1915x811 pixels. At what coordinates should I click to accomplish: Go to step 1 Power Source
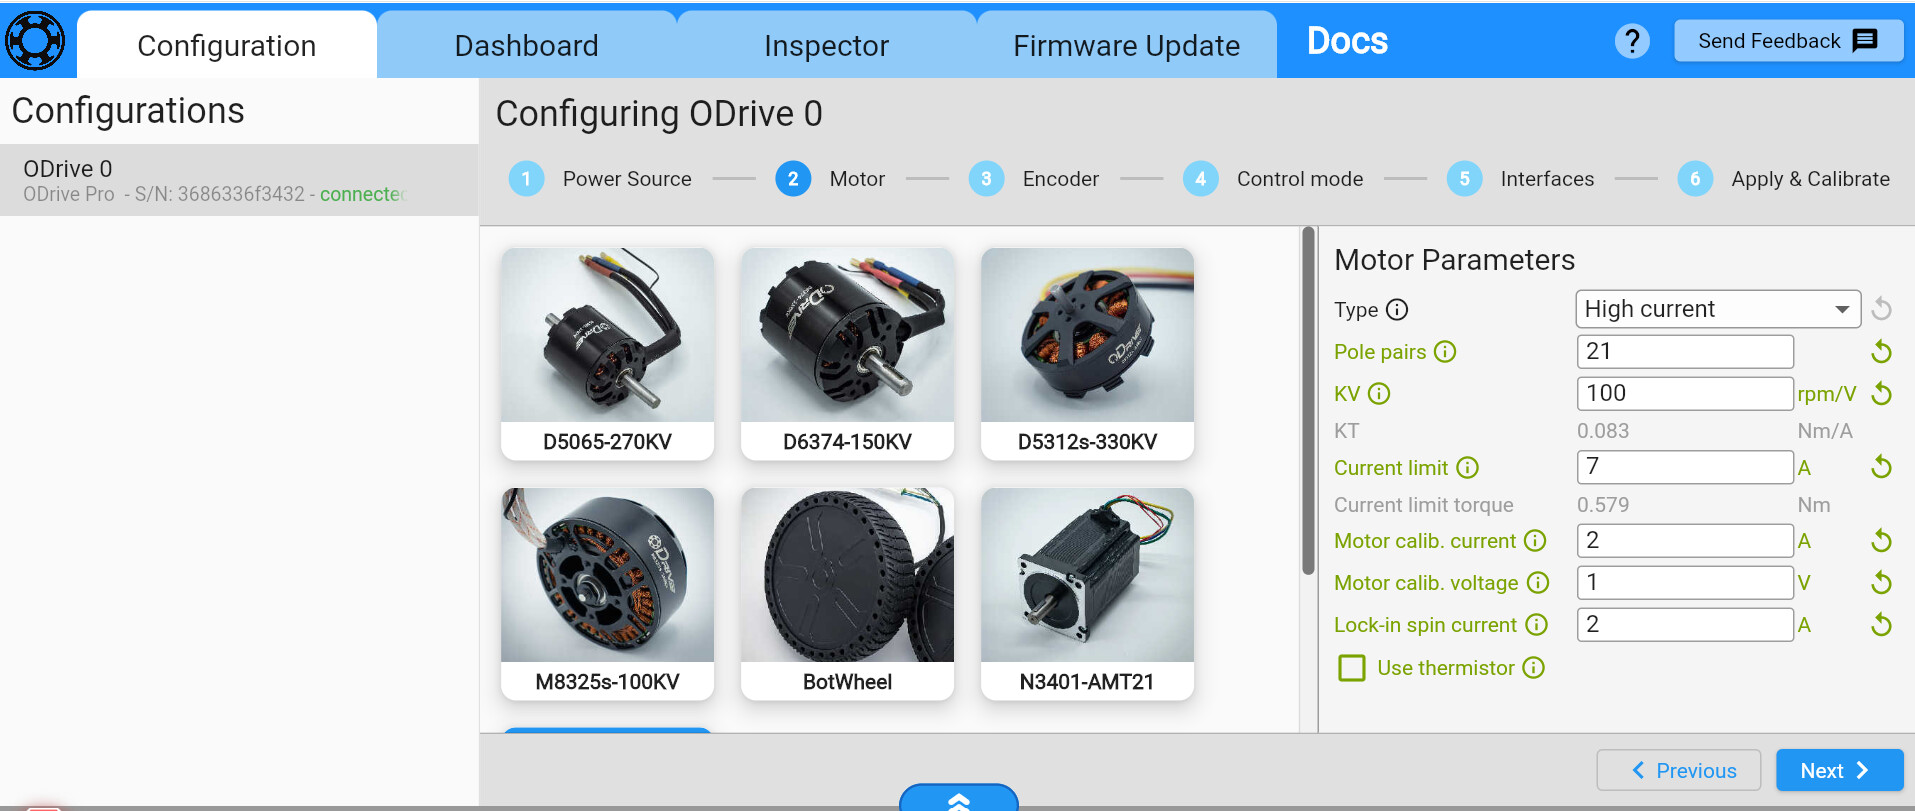click(x=600, y=179)
